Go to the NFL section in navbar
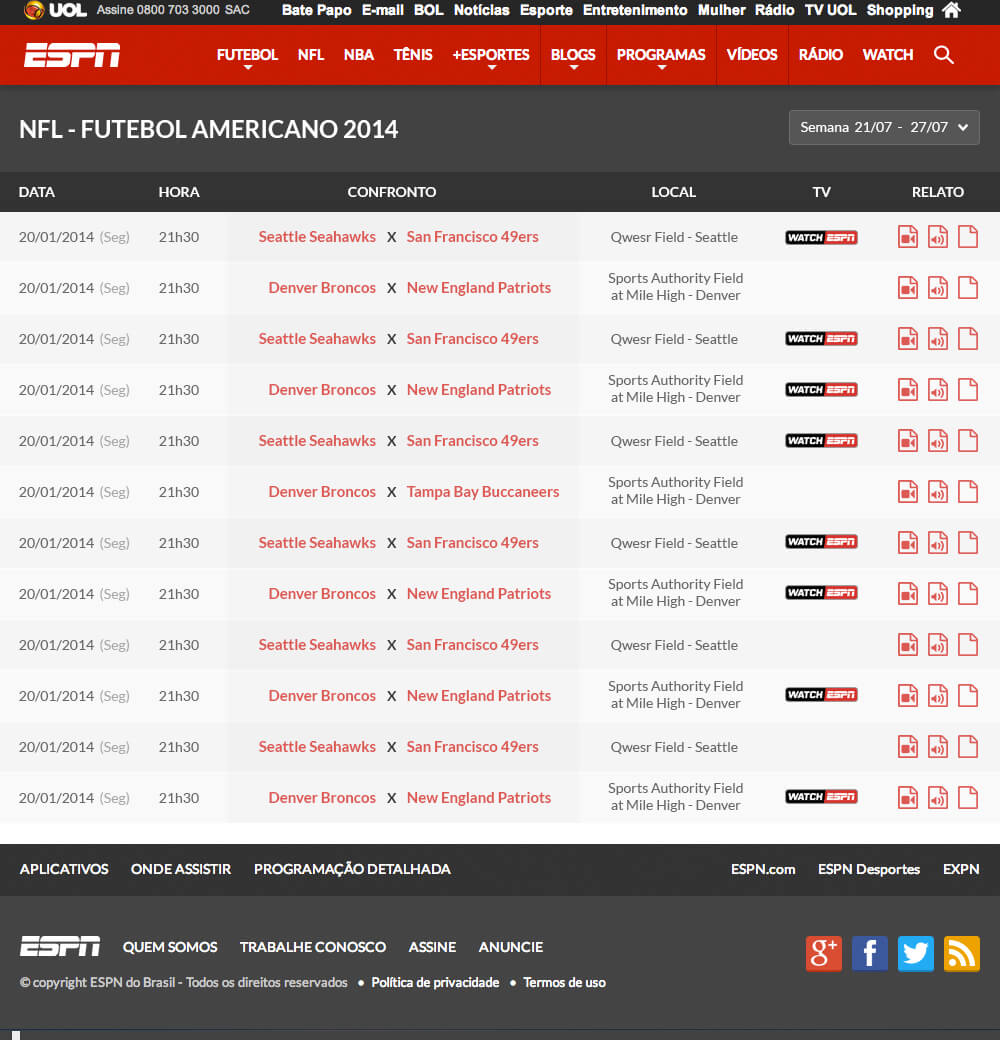 [x=310, y=55]
